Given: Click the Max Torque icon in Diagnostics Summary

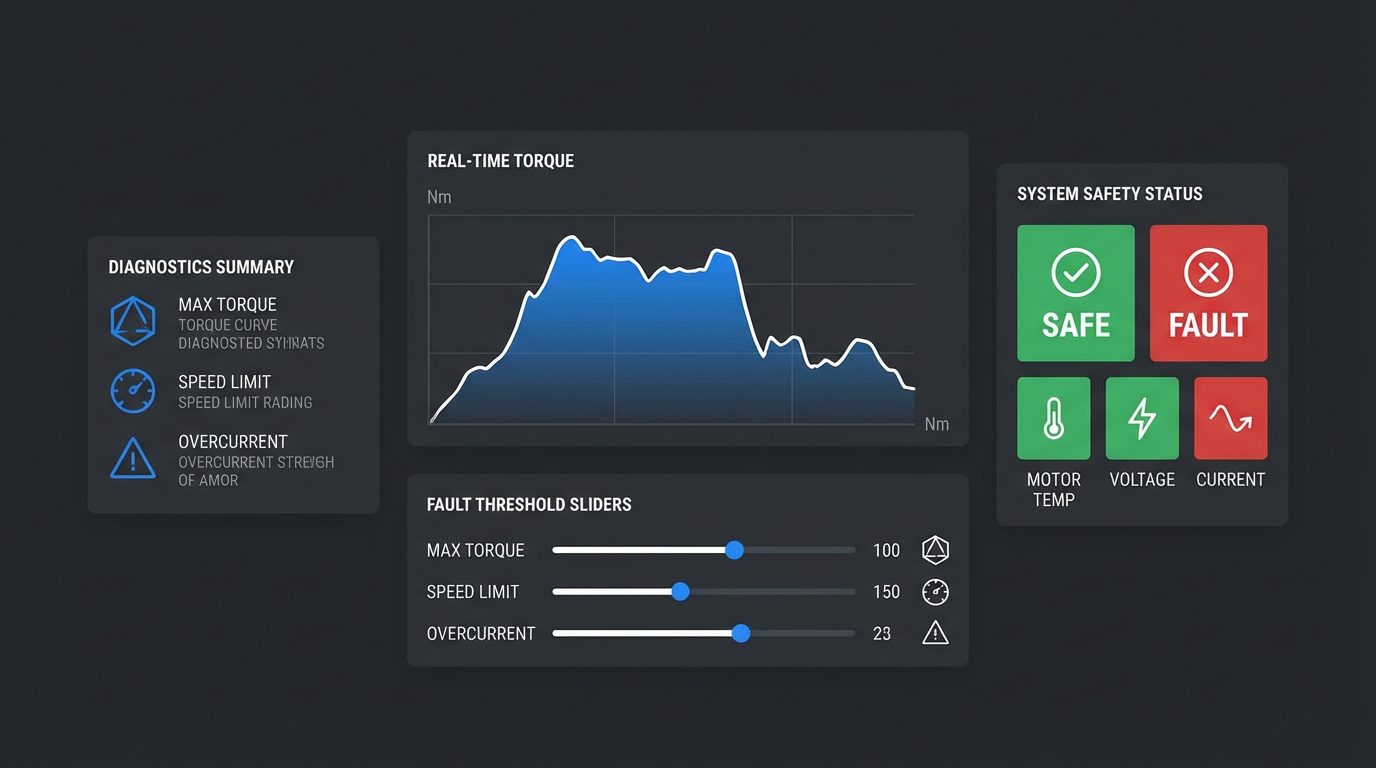Looking at the screenshot, I should (133, 321).
